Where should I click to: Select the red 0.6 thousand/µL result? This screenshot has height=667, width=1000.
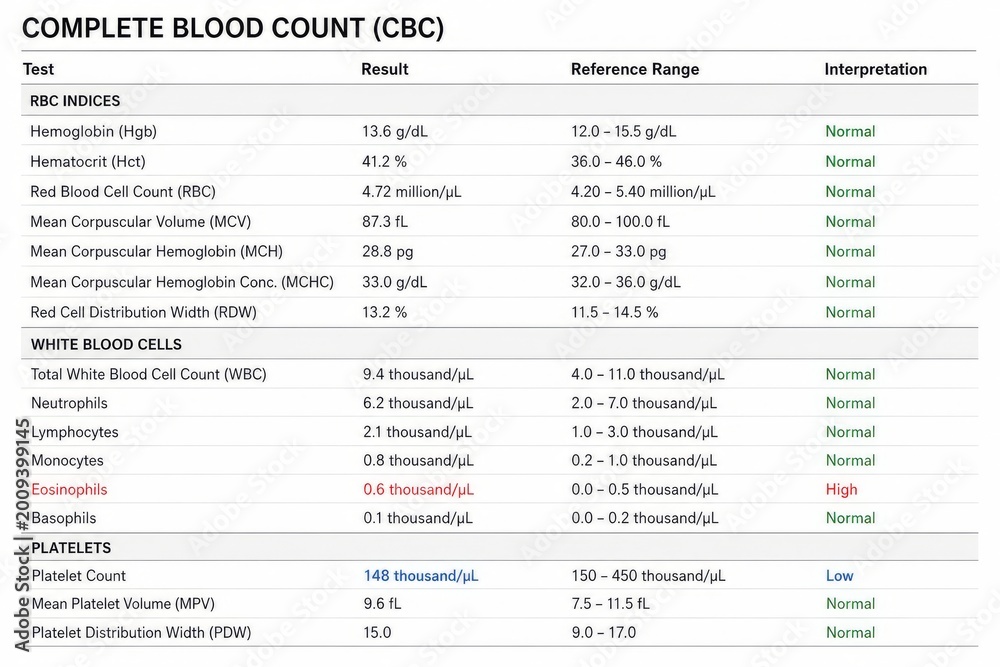click(418, 490)
